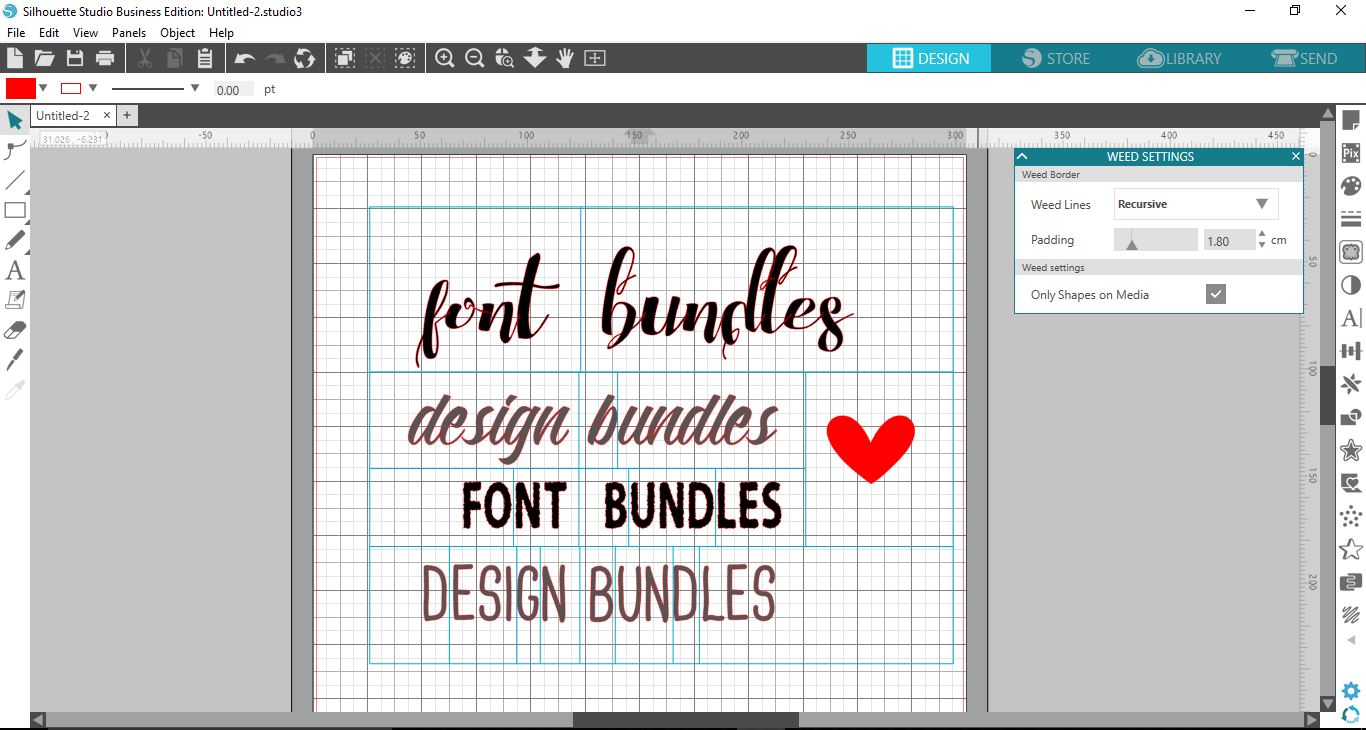Open the Object menu
The image size is (1366, 730).
tap(178, 33)
